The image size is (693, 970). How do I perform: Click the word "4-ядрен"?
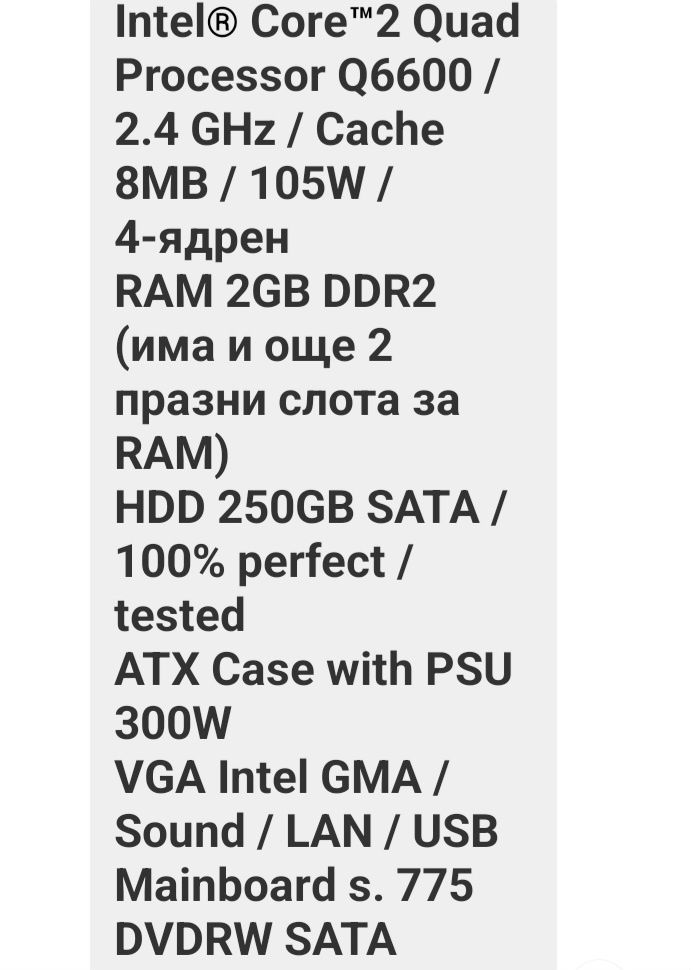(202, 238)
